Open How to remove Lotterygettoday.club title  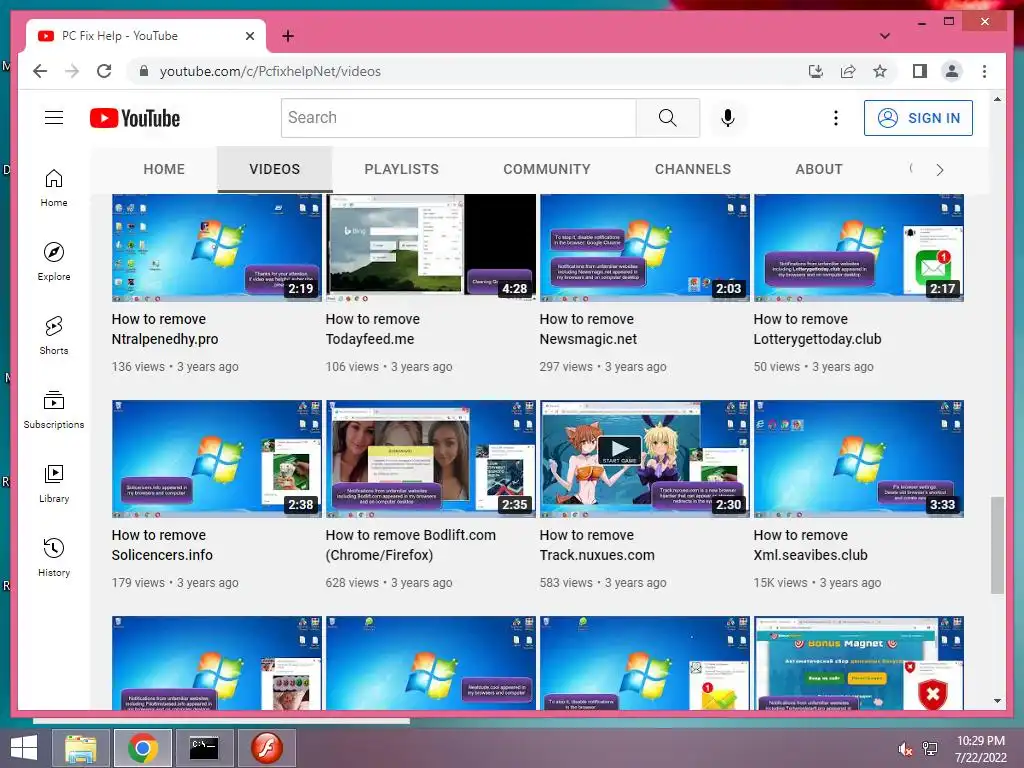[818, 329]
